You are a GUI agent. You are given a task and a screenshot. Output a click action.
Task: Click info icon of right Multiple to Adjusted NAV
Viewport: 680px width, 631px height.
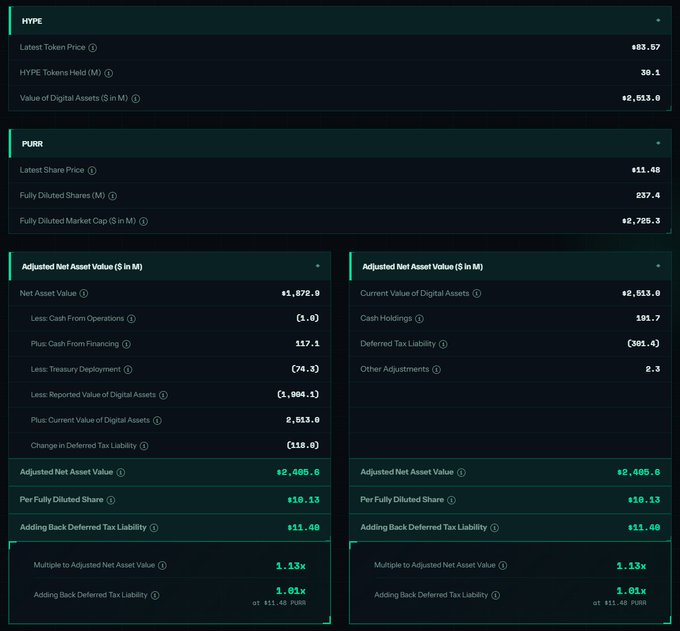click(503, 566)
